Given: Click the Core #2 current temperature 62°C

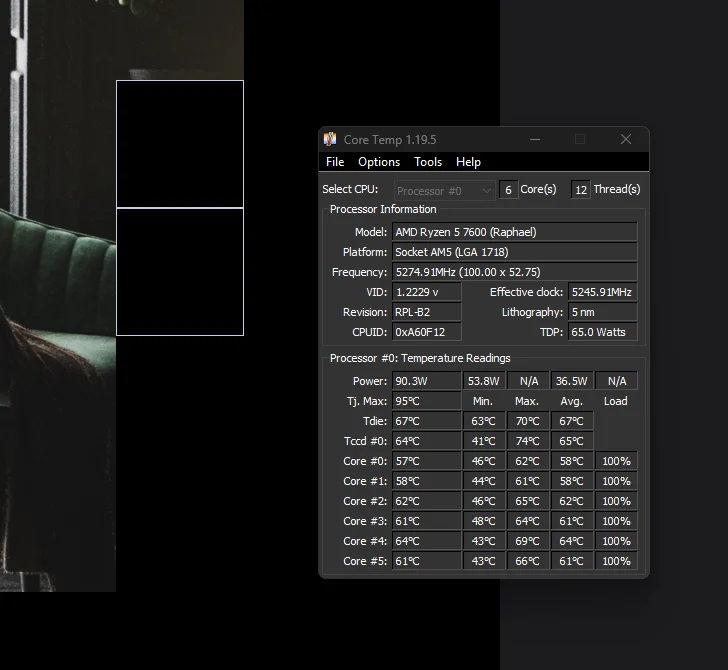Looking at the screenshot, I should (427, 501).
